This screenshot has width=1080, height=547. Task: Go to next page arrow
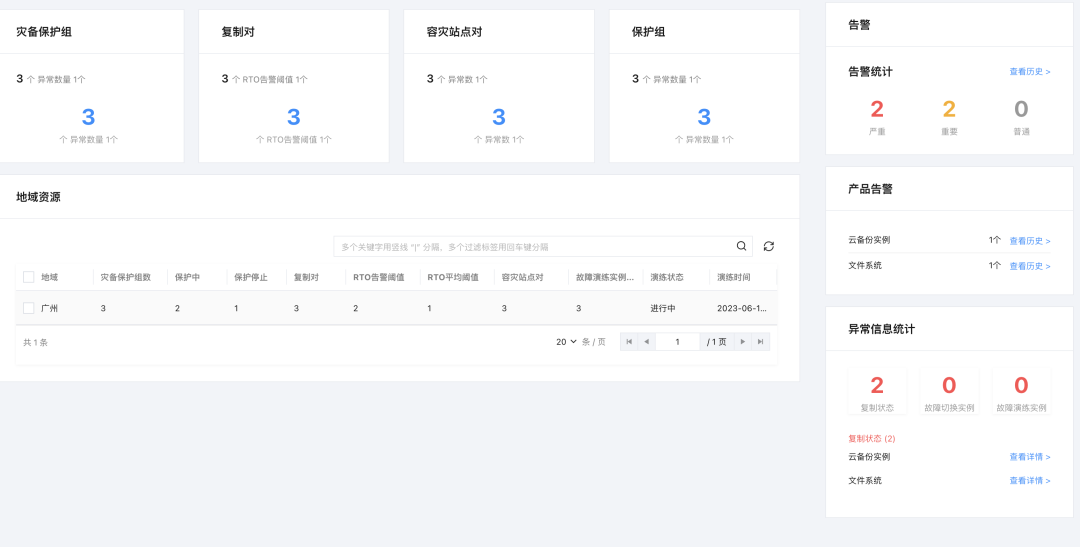742,342
